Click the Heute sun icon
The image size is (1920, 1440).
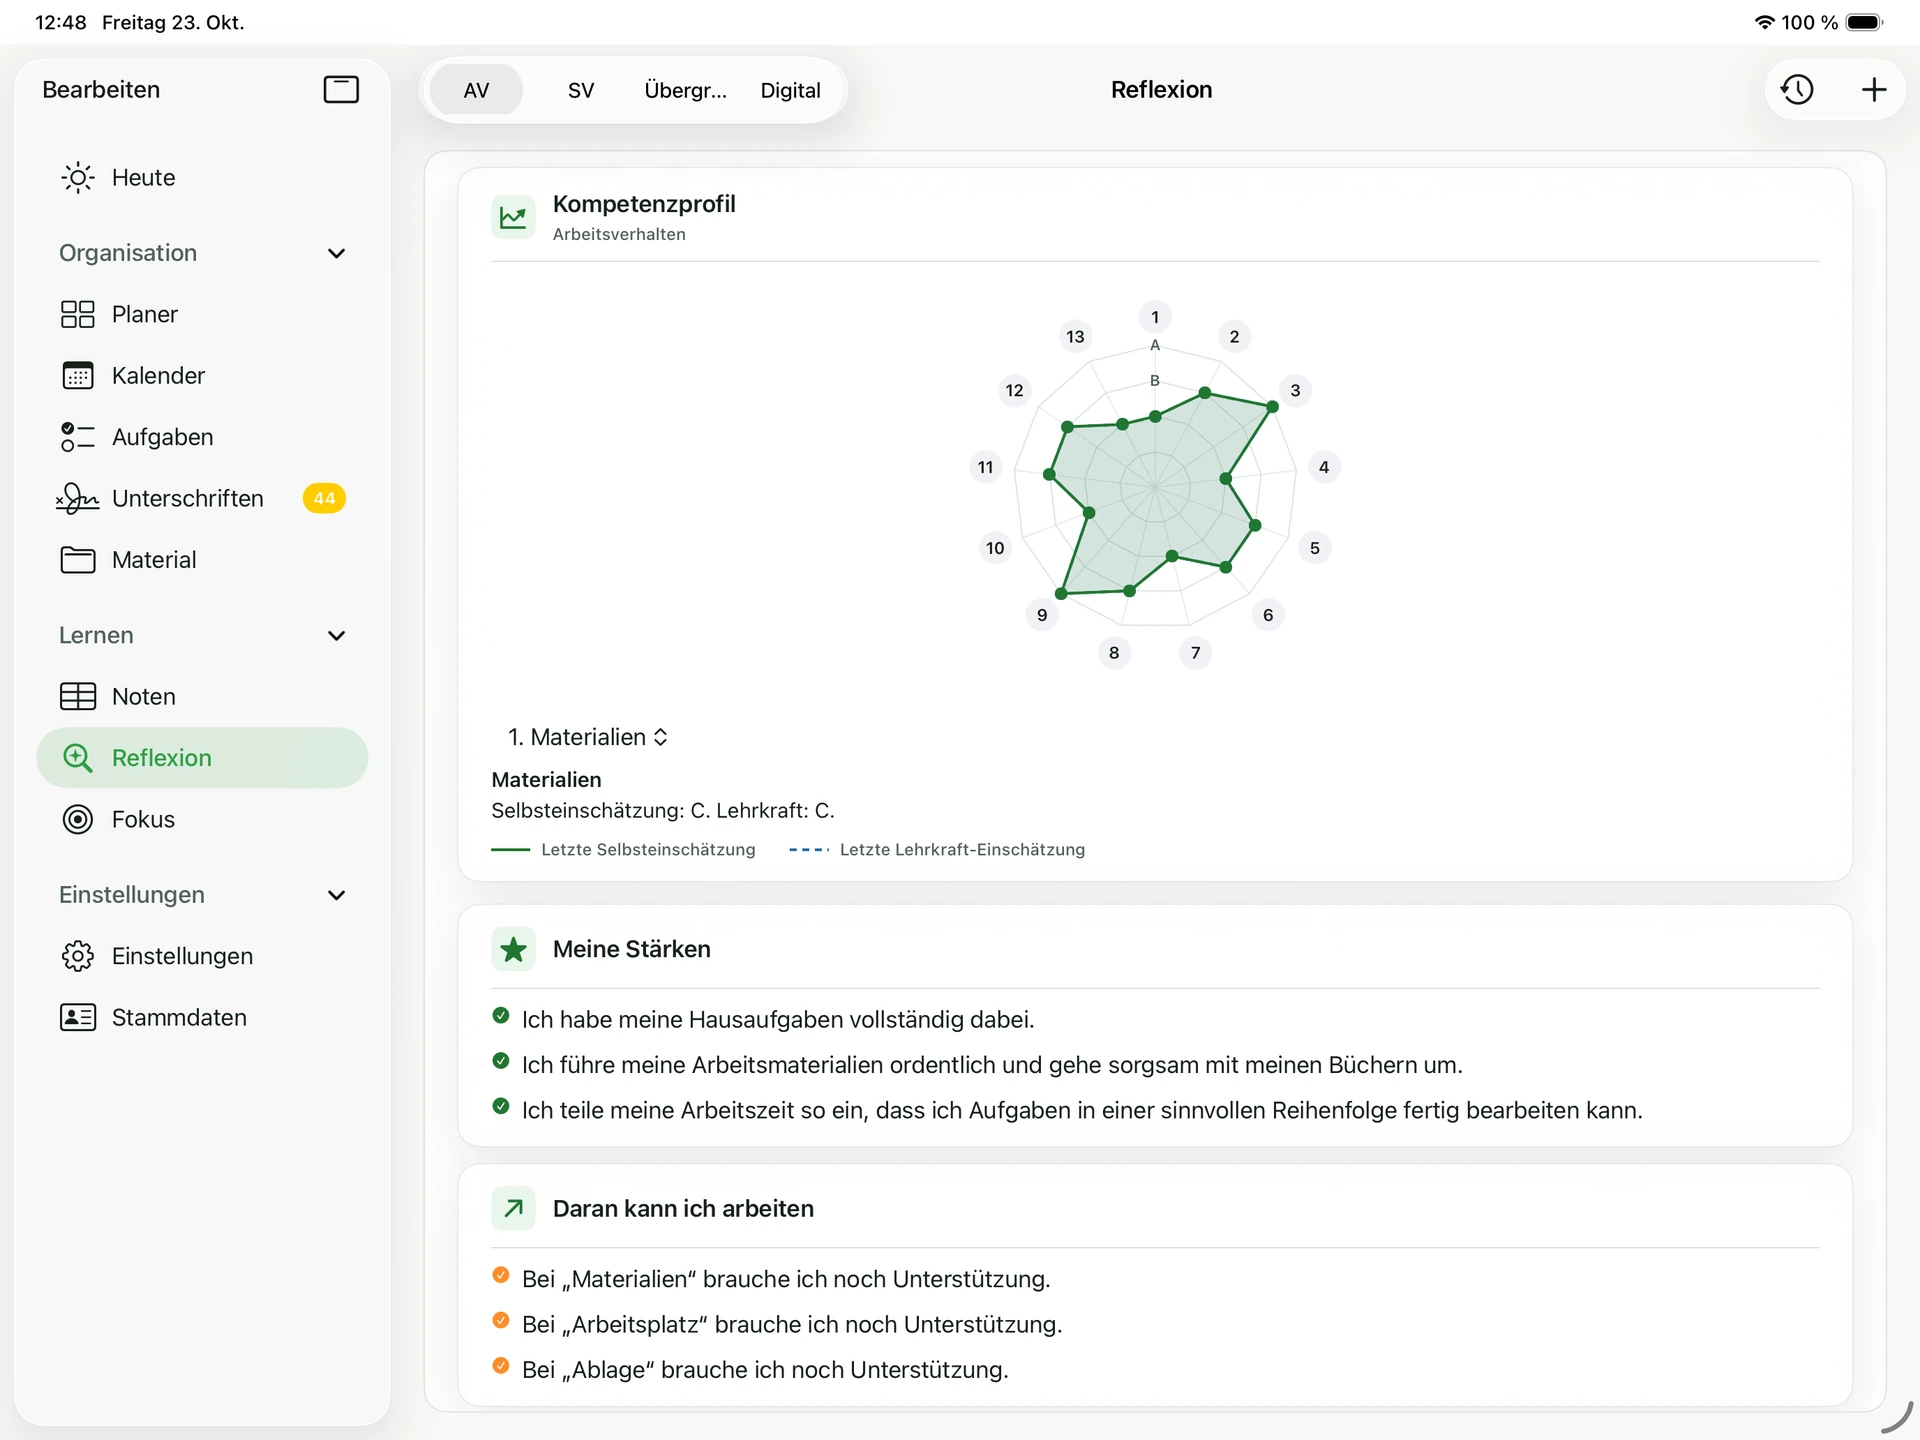click(x=78, y=177)
